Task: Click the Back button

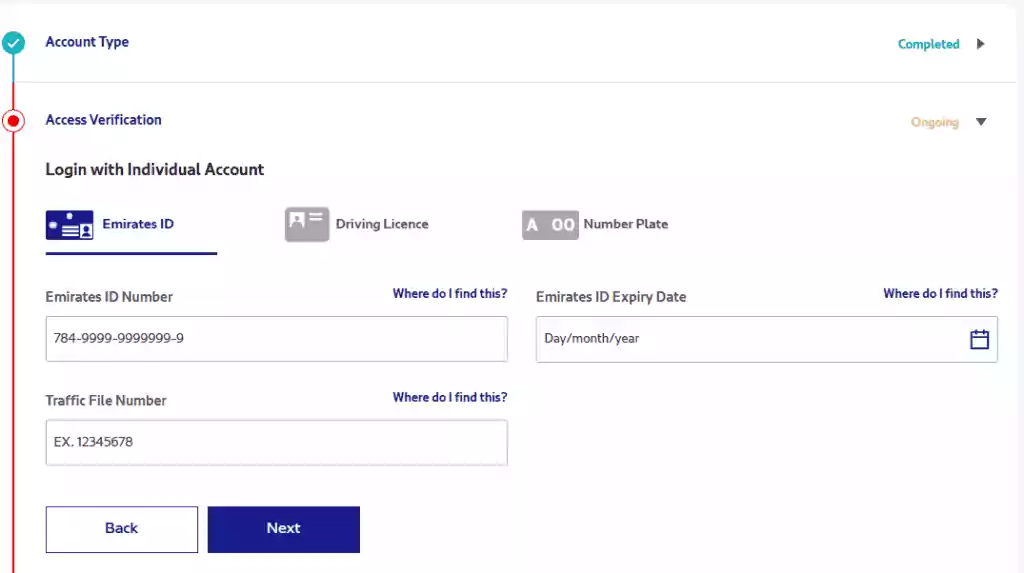Action: click(x=121, y=529)
